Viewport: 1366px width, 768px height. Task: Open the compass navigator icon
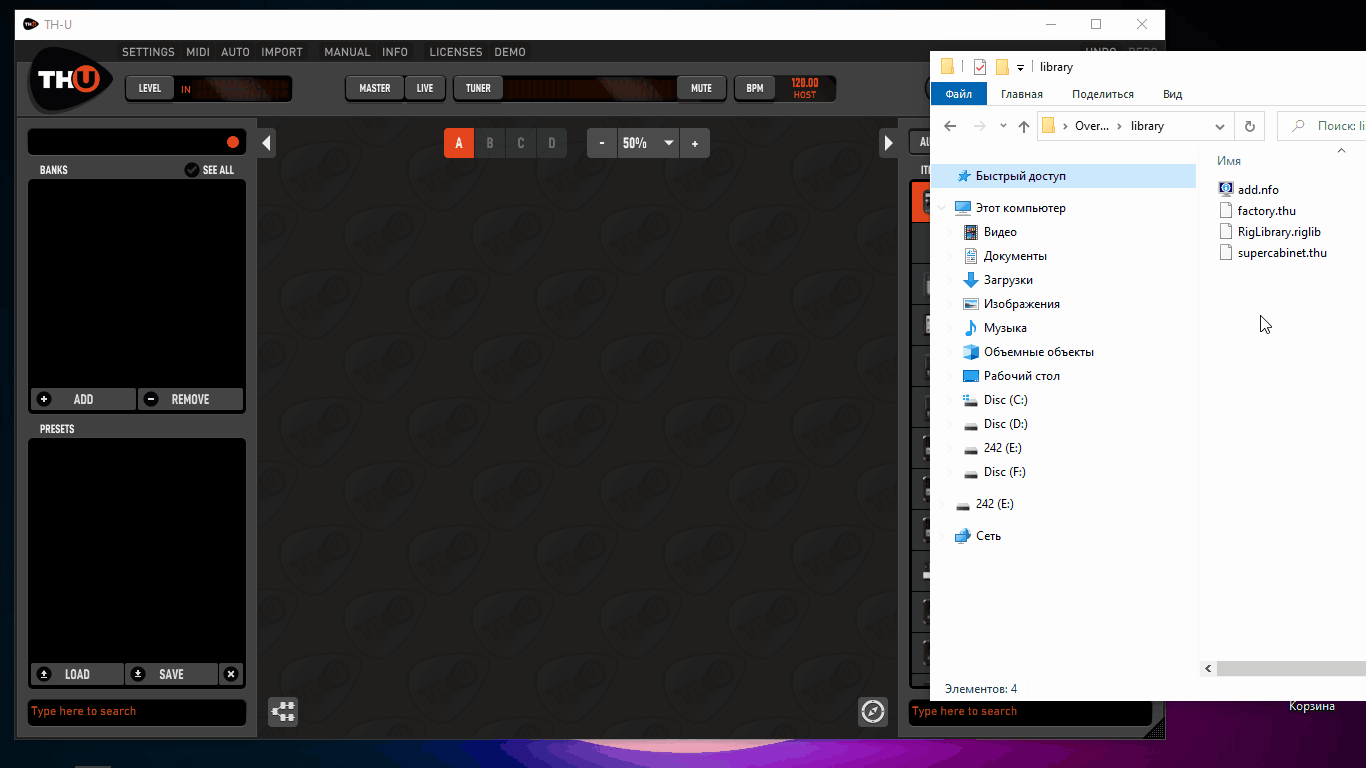pyautogui.click(x=873, y=712)
